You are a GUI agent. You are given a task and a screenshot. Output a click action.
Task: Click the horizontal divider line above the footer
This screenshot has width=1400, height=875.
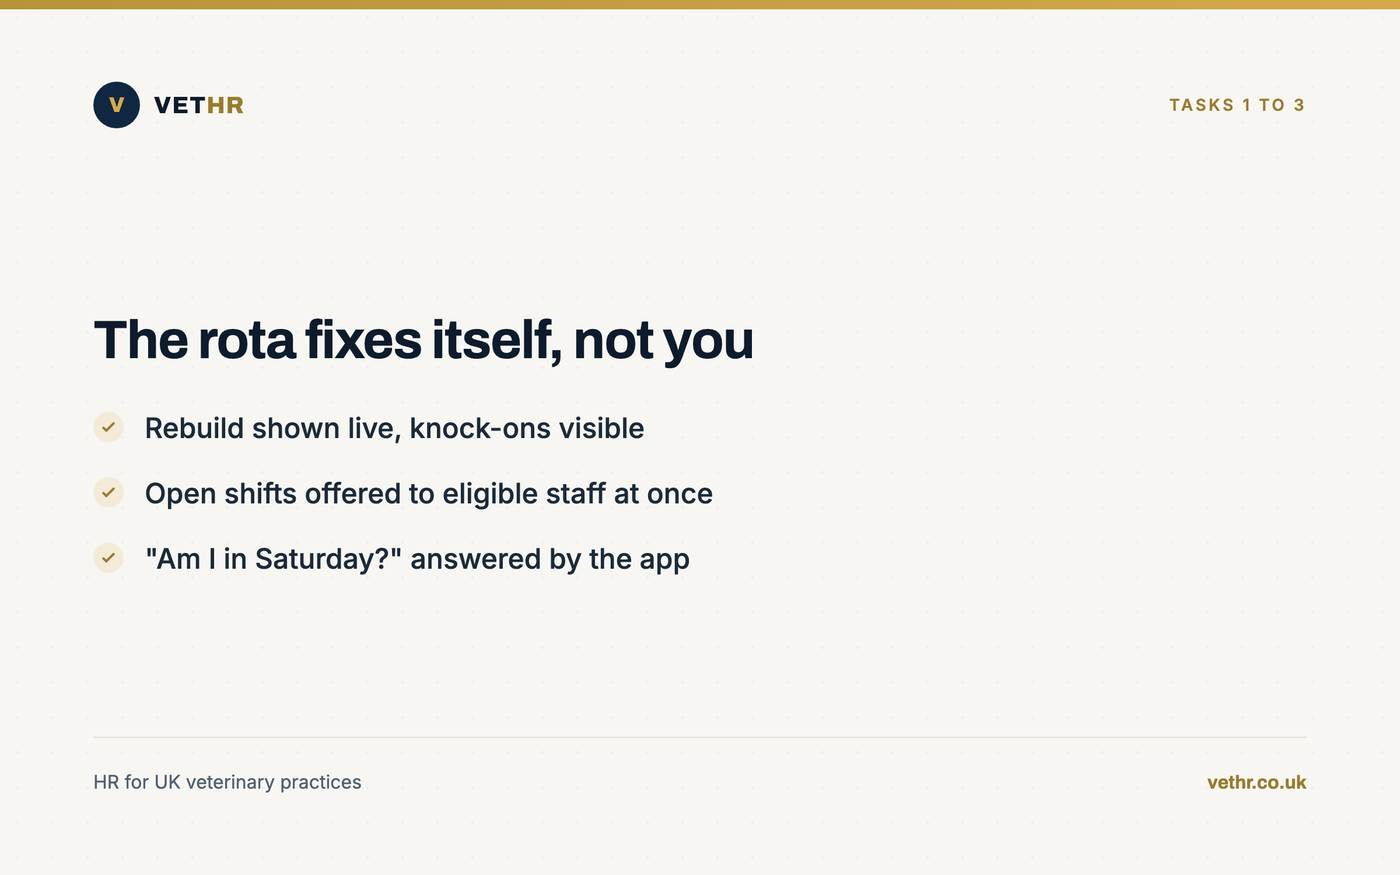click(x=700, y=737)
